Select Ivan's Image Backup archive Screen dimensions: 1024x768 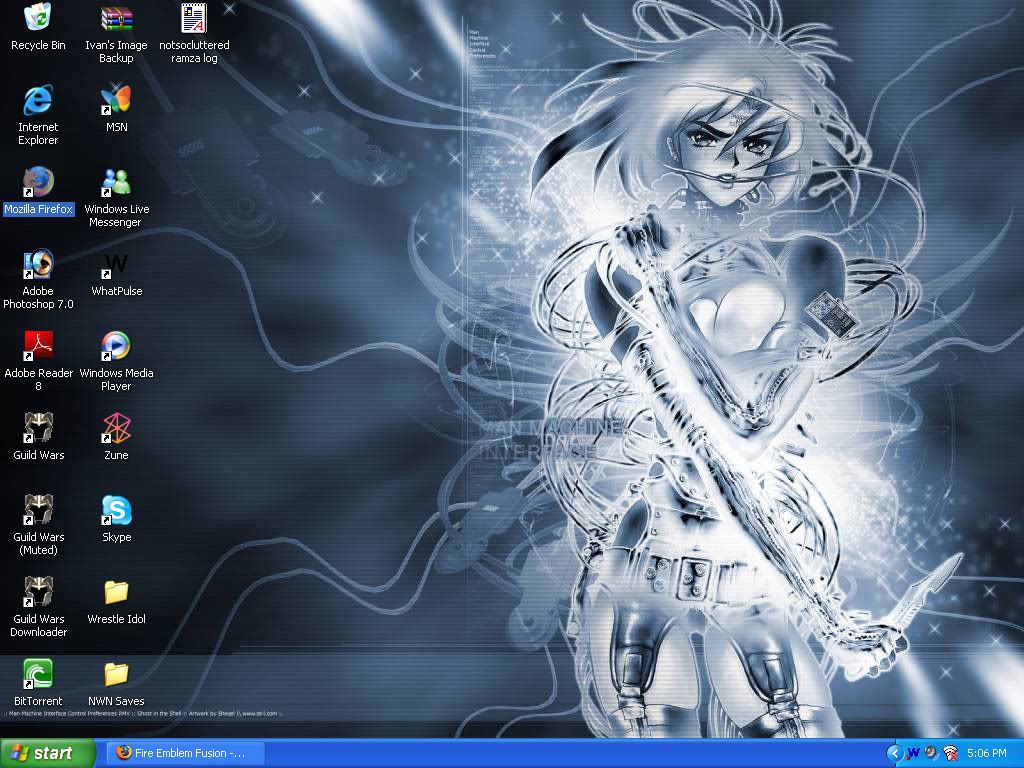pyautogui.click(x=116, y=19)
